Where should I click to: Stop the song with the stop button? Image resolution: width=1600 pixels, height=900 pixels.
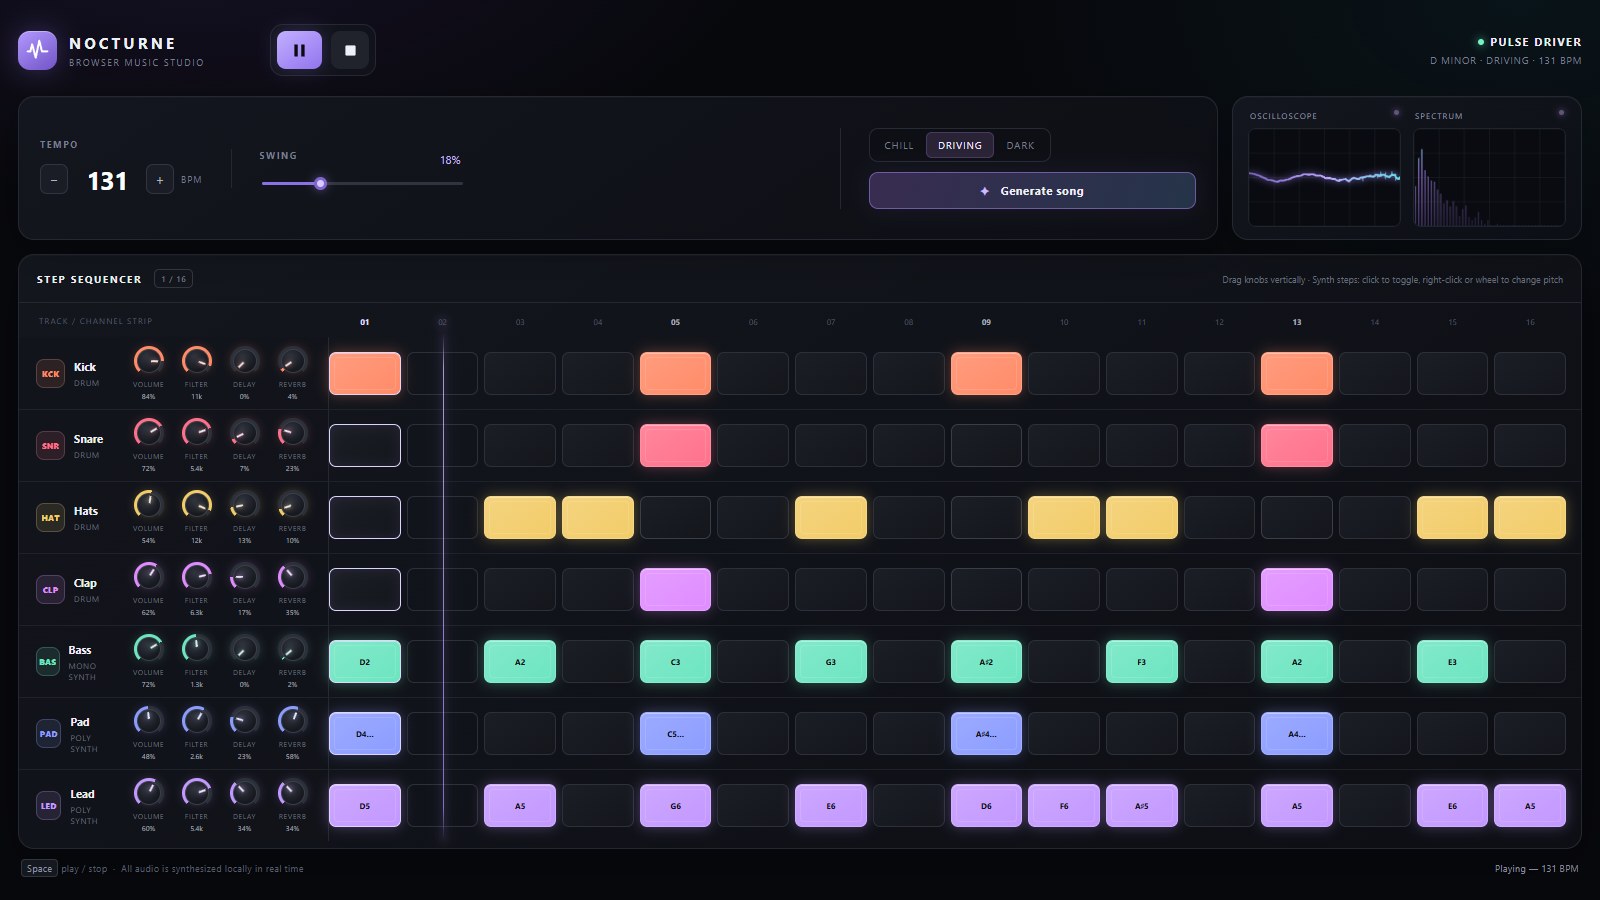tap(350, 50)
